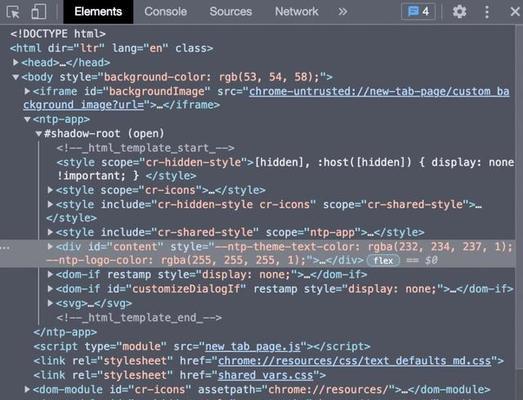
Task: Collapse the ntp-app element
Action: point(27,119)
